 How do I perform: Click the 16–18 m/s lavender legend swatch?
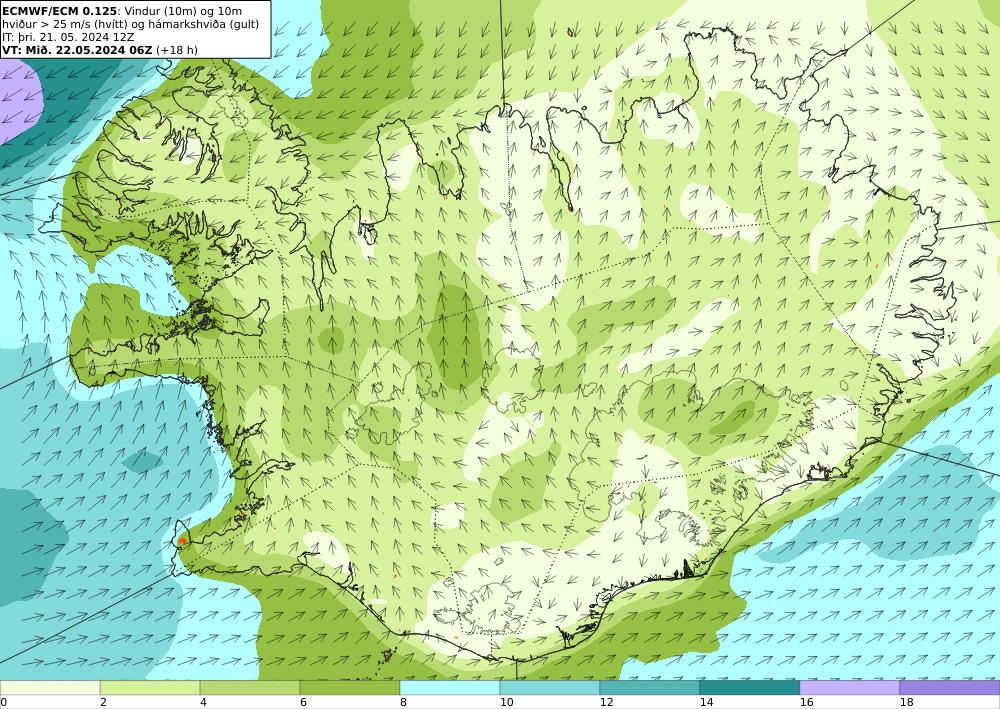pos(849,687)
